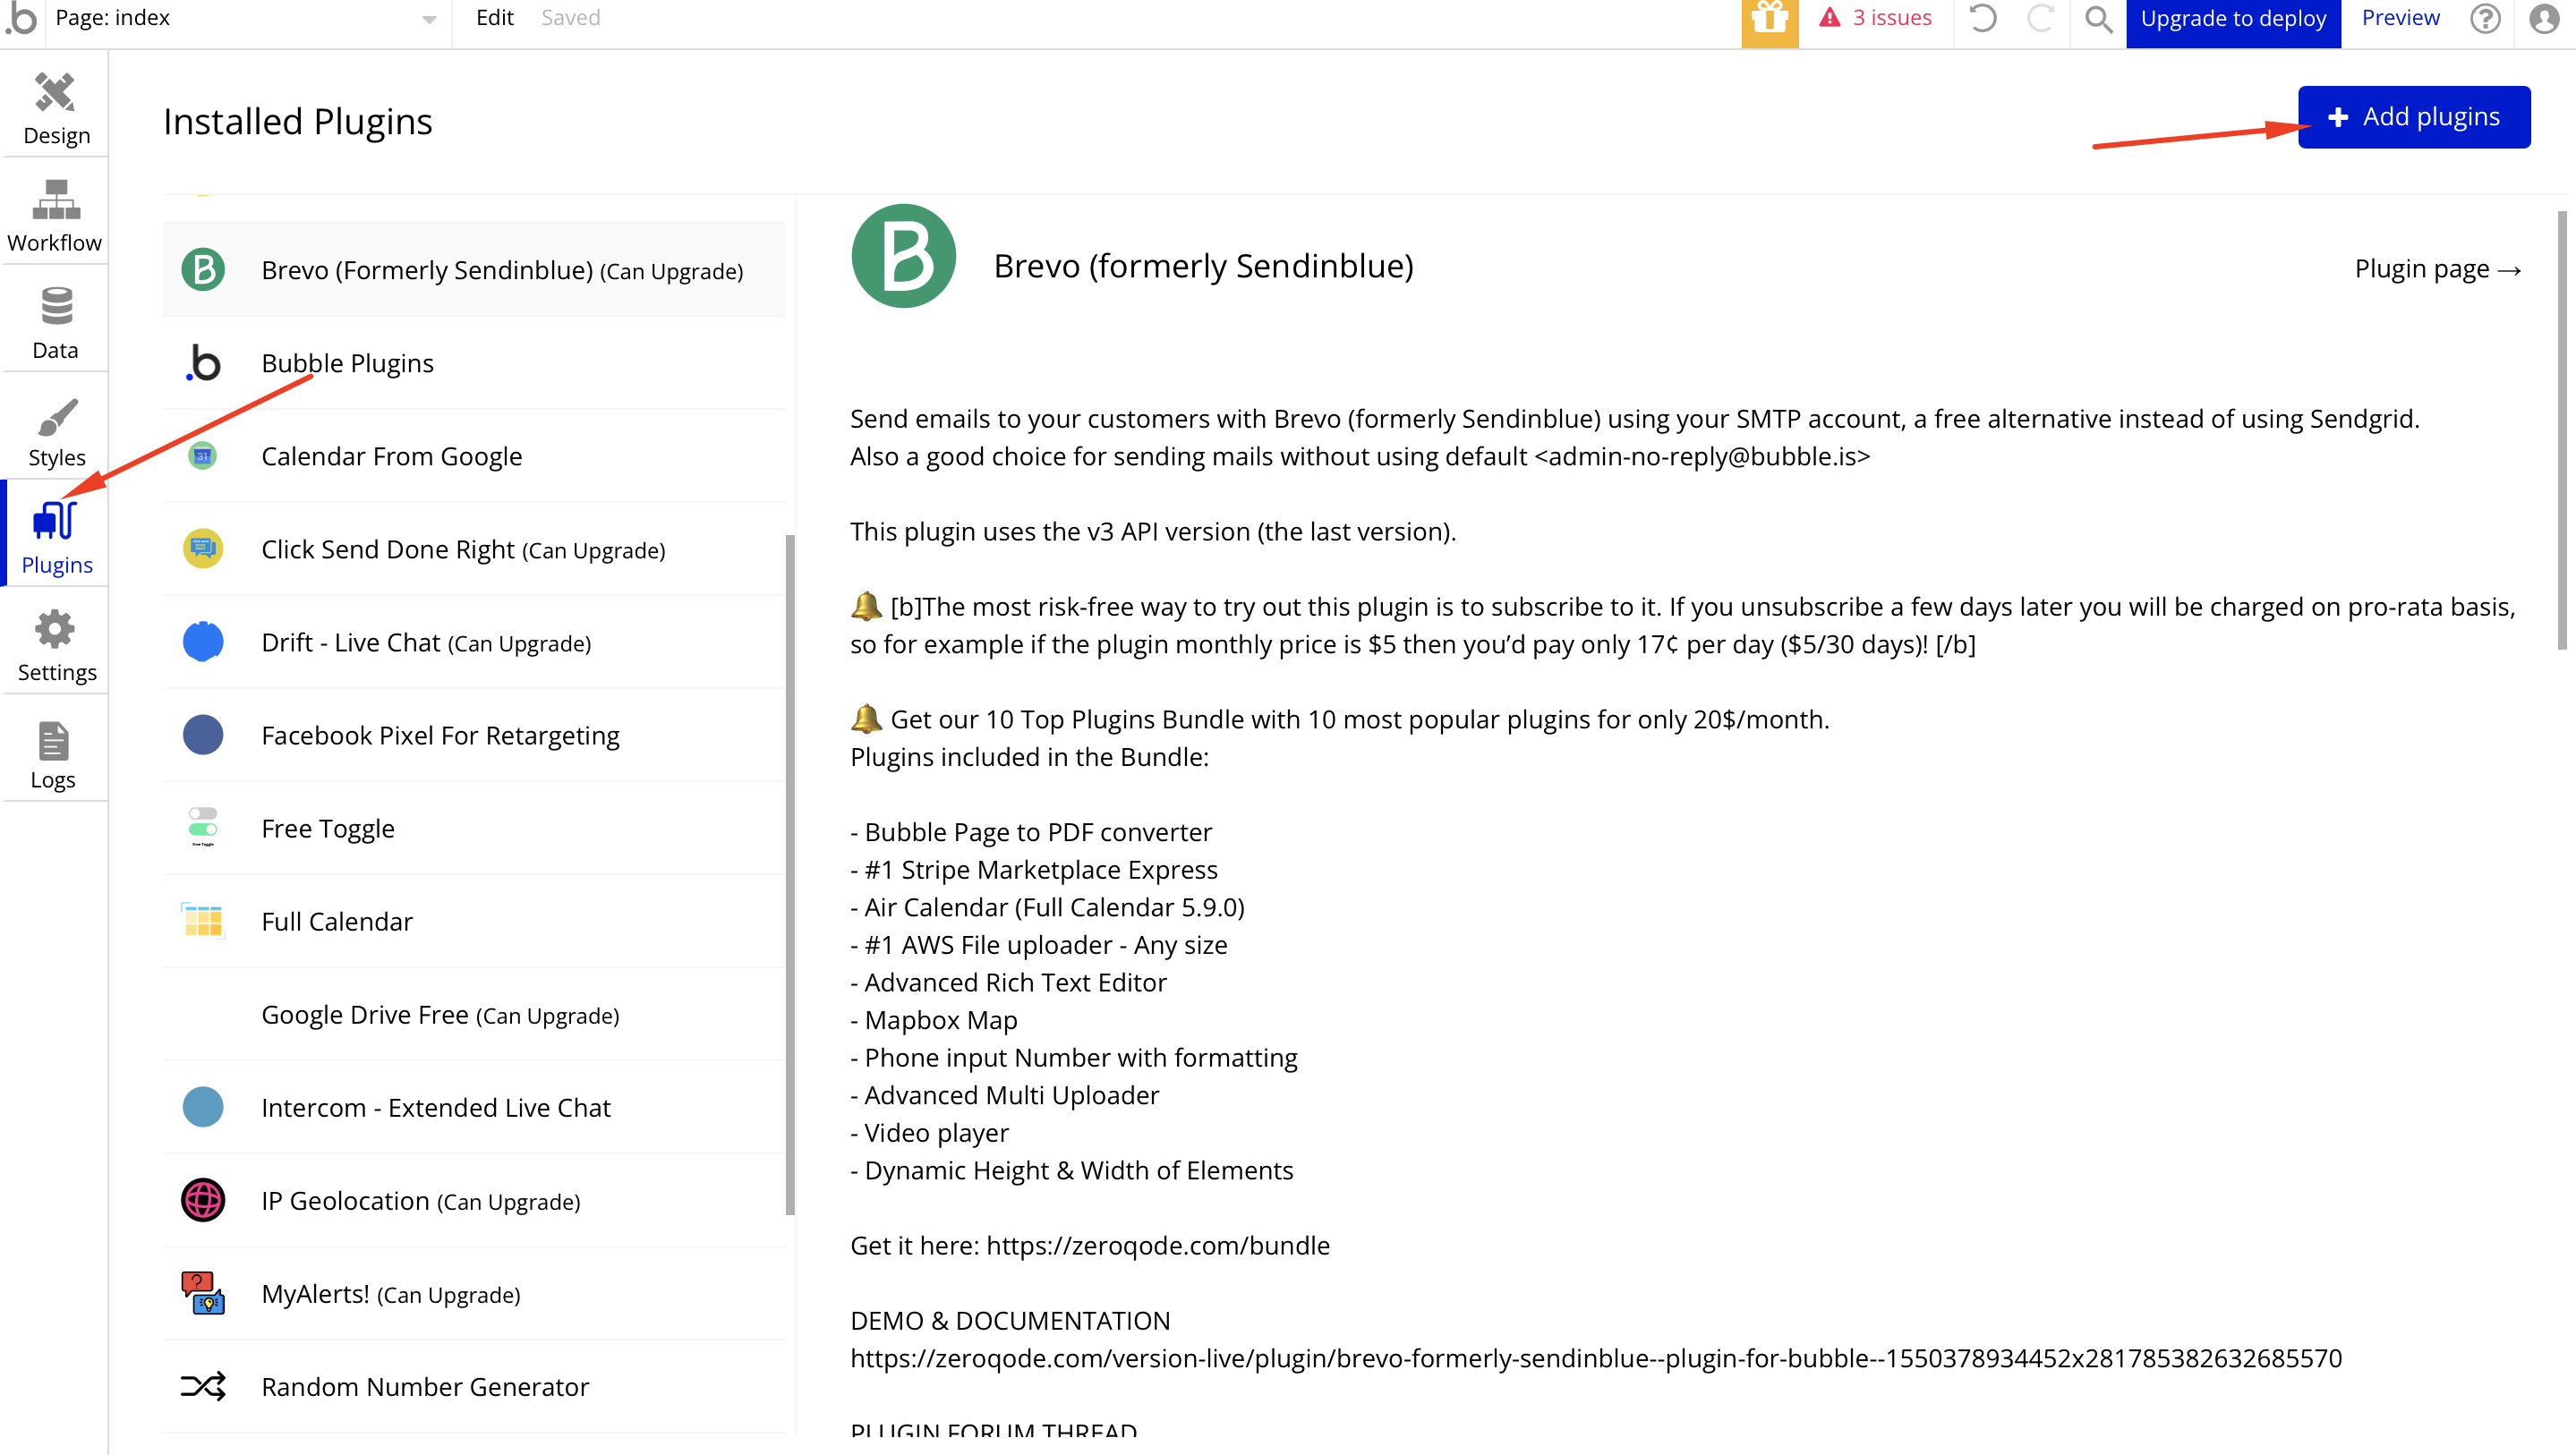Viewport: 2576px width, 1455px height.
Task: Click the MyAlerts speech bubble icon
Action: tap(203, 1293)
